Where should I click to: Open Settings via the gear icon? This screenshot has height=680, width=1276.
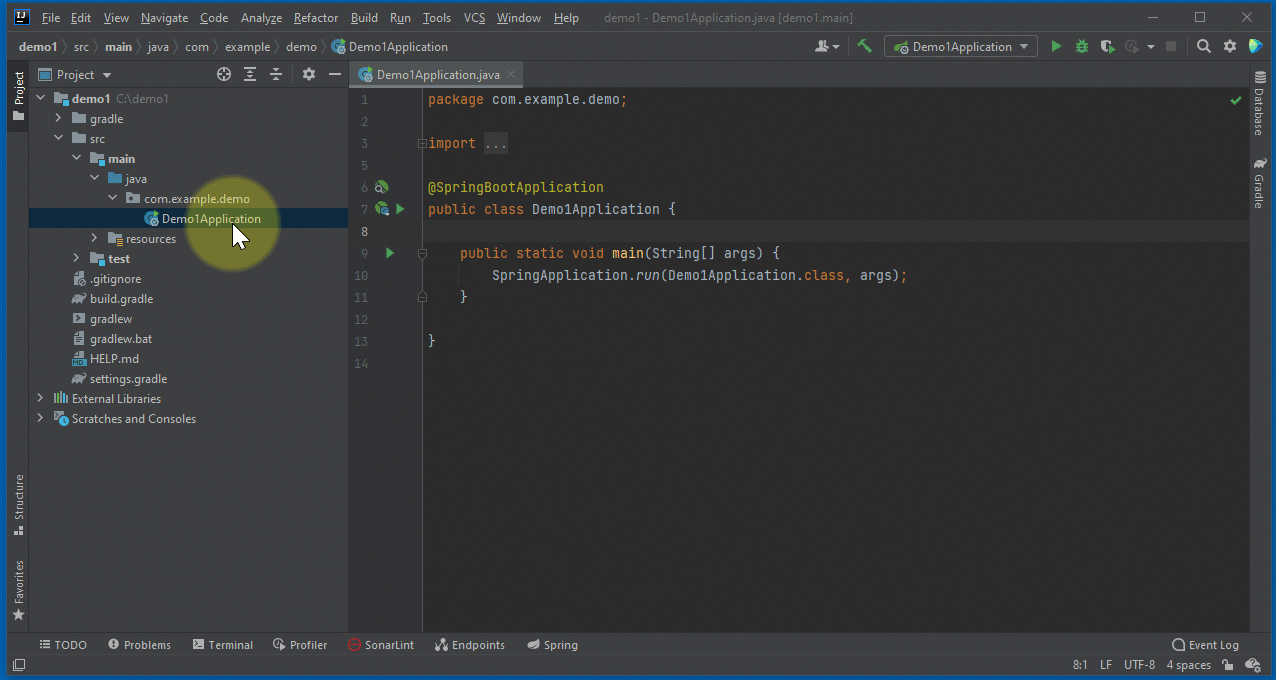click(x=1228, y=45)
